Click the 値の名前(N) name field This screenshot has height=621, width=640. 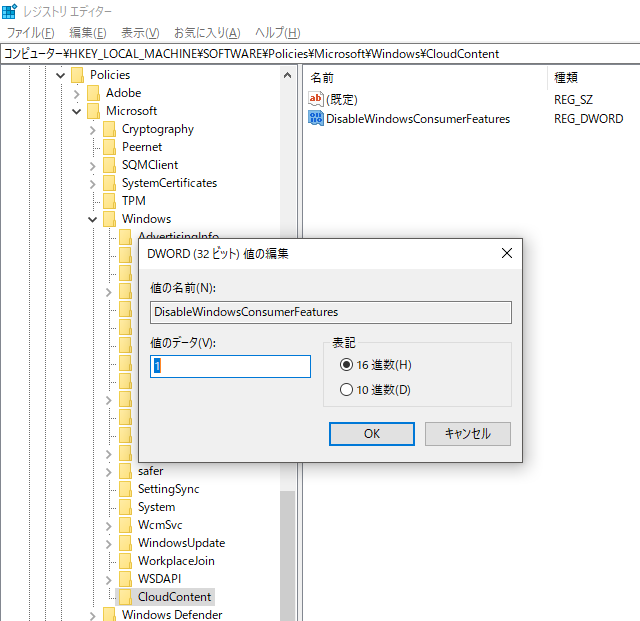[331, 312]
